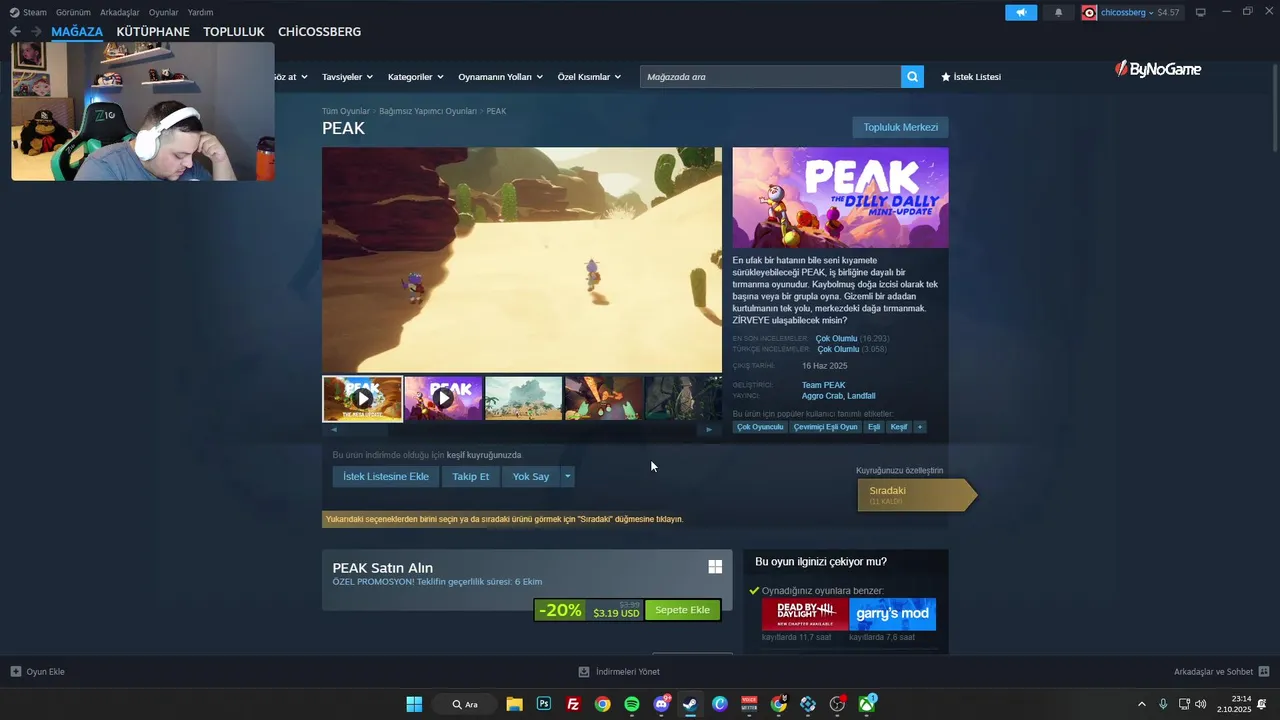Viewport: 1280px width, 720px height.
Task: Open the Görünüm menu
Action: 73,12
